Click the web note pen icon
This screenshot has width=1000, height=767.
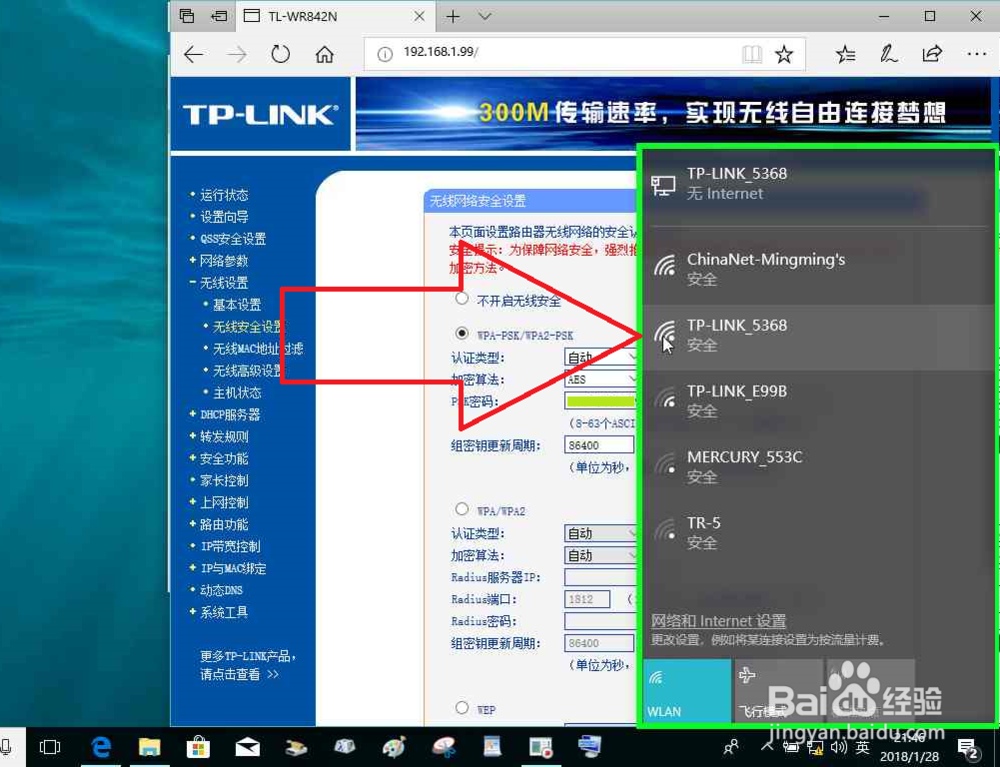point(888,55)
